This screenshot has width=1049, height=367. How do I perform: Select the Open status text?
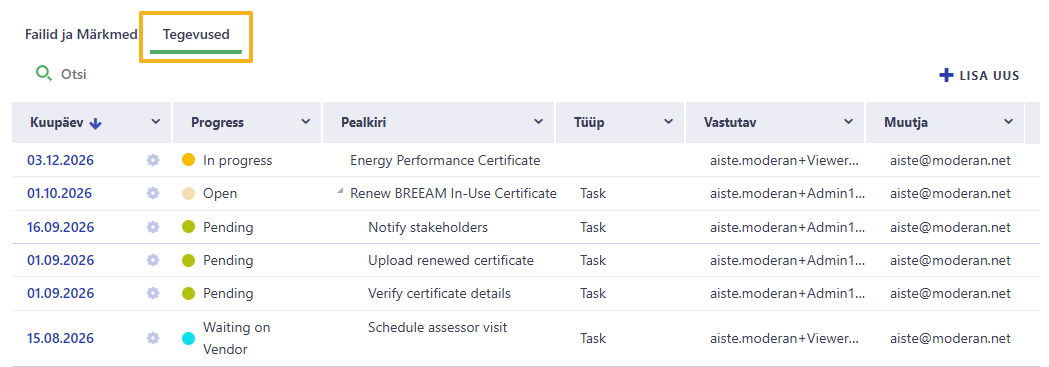[220, 194]
